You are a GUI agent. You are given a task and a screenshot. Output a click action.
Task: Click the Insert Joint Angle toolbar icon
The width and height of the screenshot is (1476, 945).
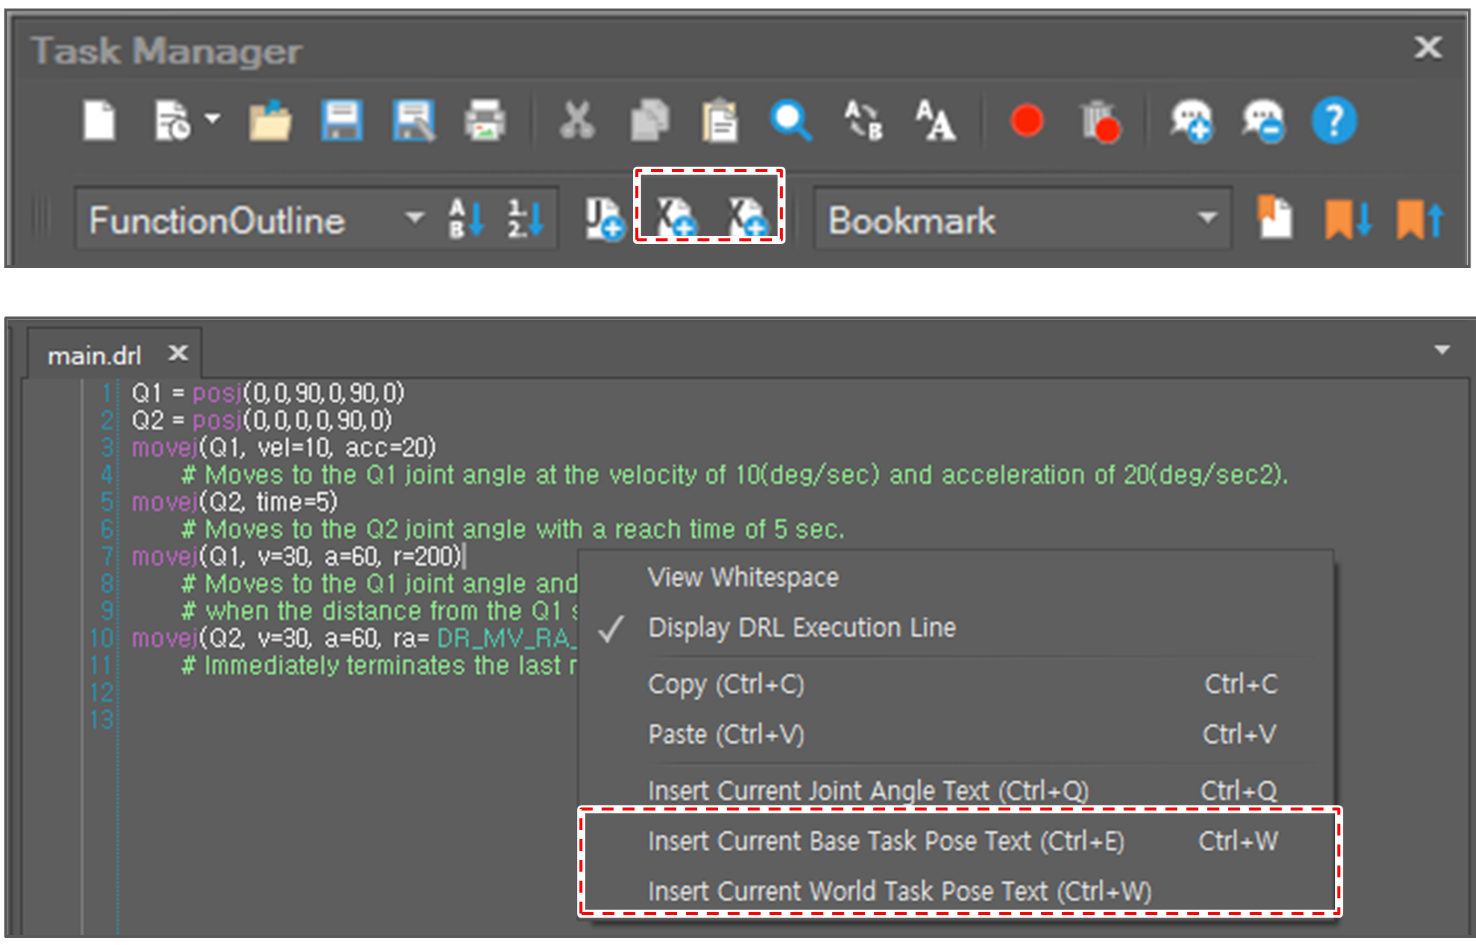(x=604, y=219)
